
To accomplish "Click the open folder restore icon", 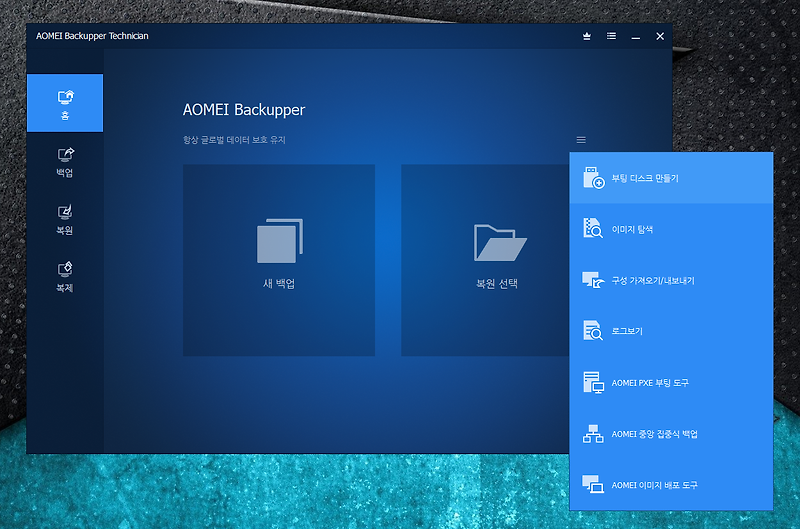I will coord(500,242).
